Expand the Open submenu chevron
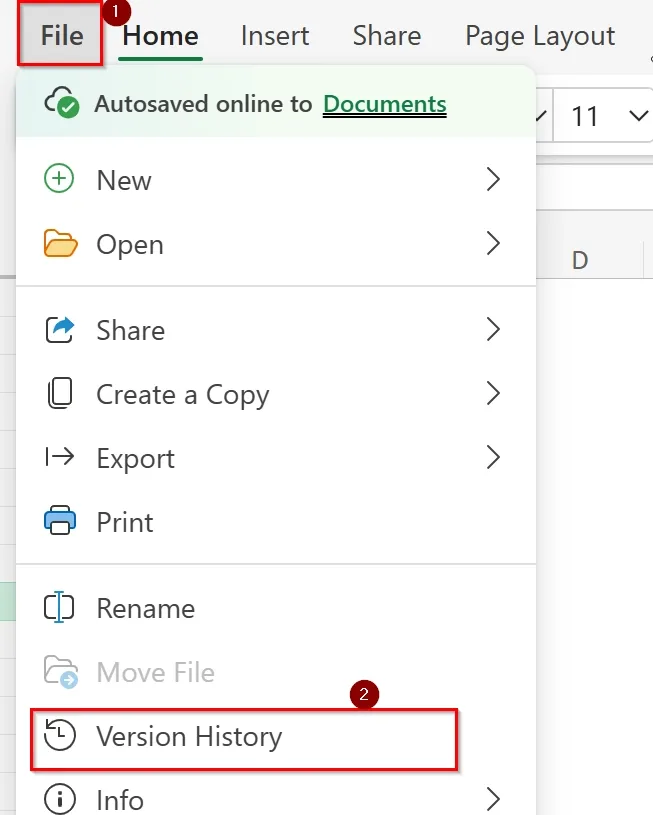Image resolution: width=653 pixels, height=815 pixels. 493,243
